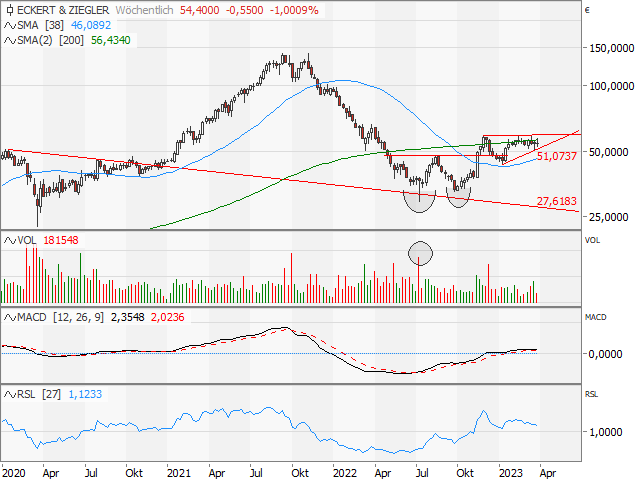640x480 pixels.
Task: Click the Wöchentlich interval label
Action: coord(144,10)
